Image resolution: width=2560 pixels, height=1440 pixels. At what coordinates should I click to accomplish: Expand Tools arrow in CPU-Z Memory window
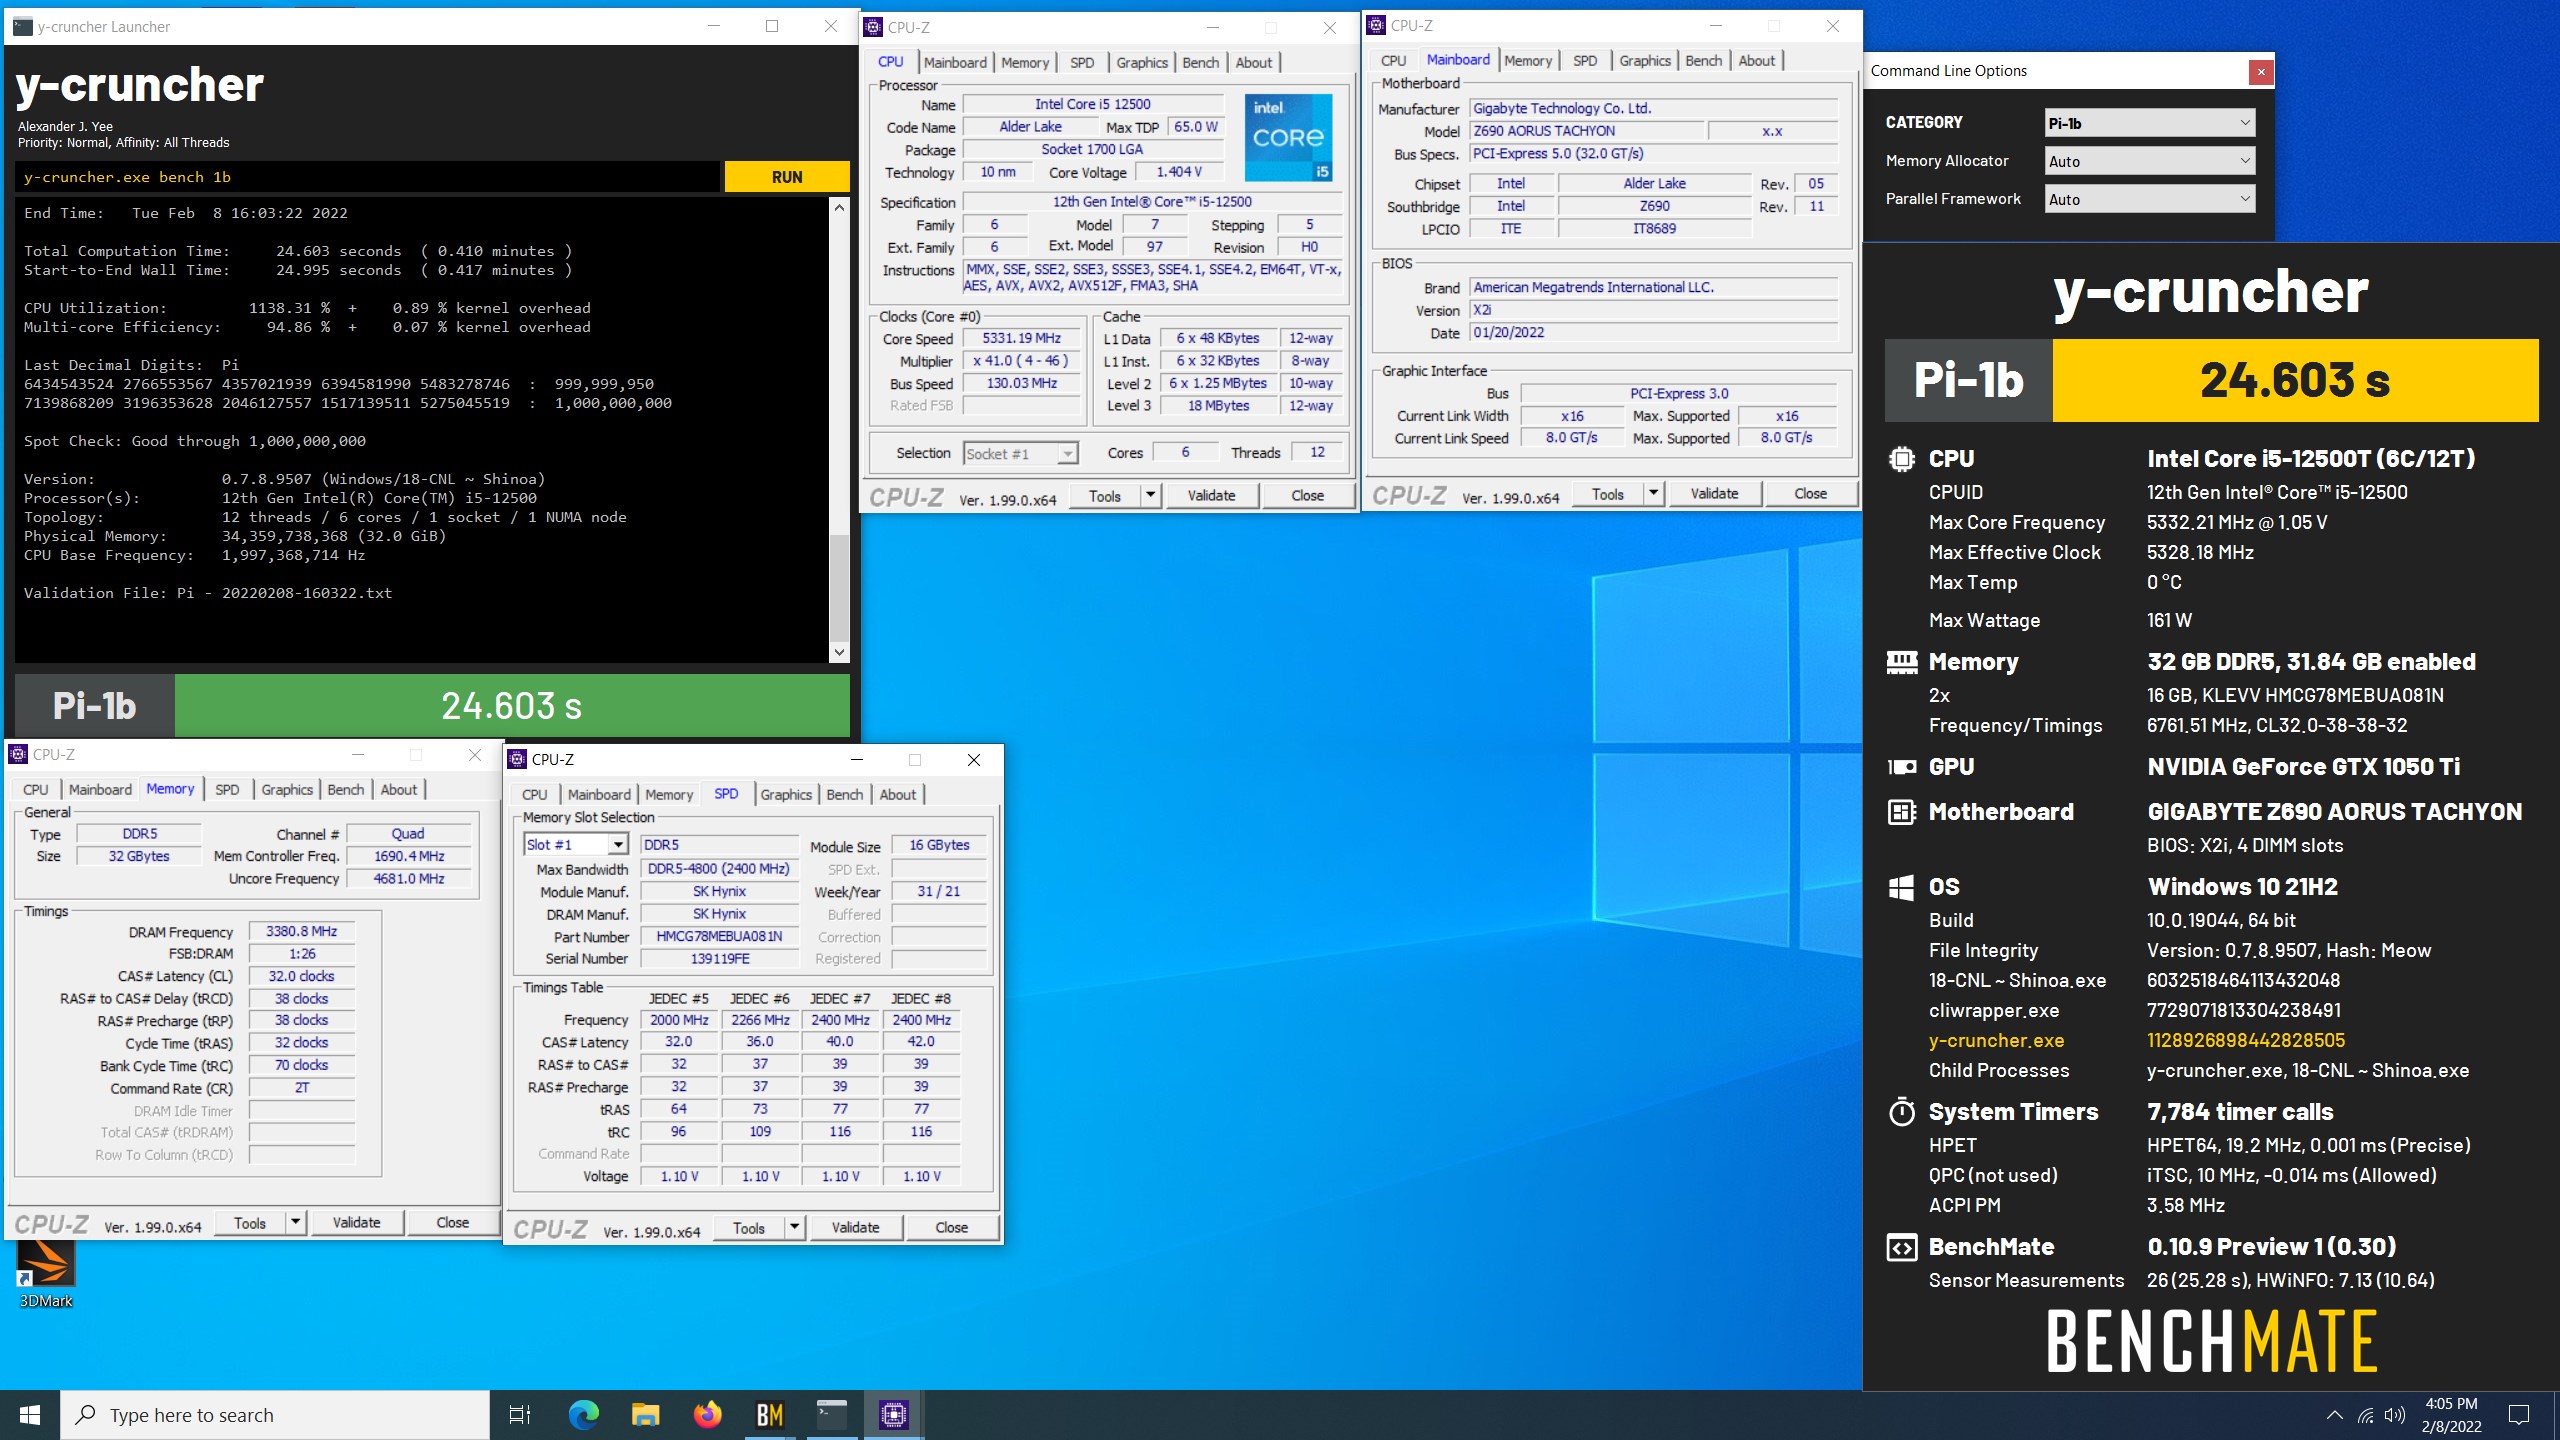pyautogui.click(x=295, y=1222)
